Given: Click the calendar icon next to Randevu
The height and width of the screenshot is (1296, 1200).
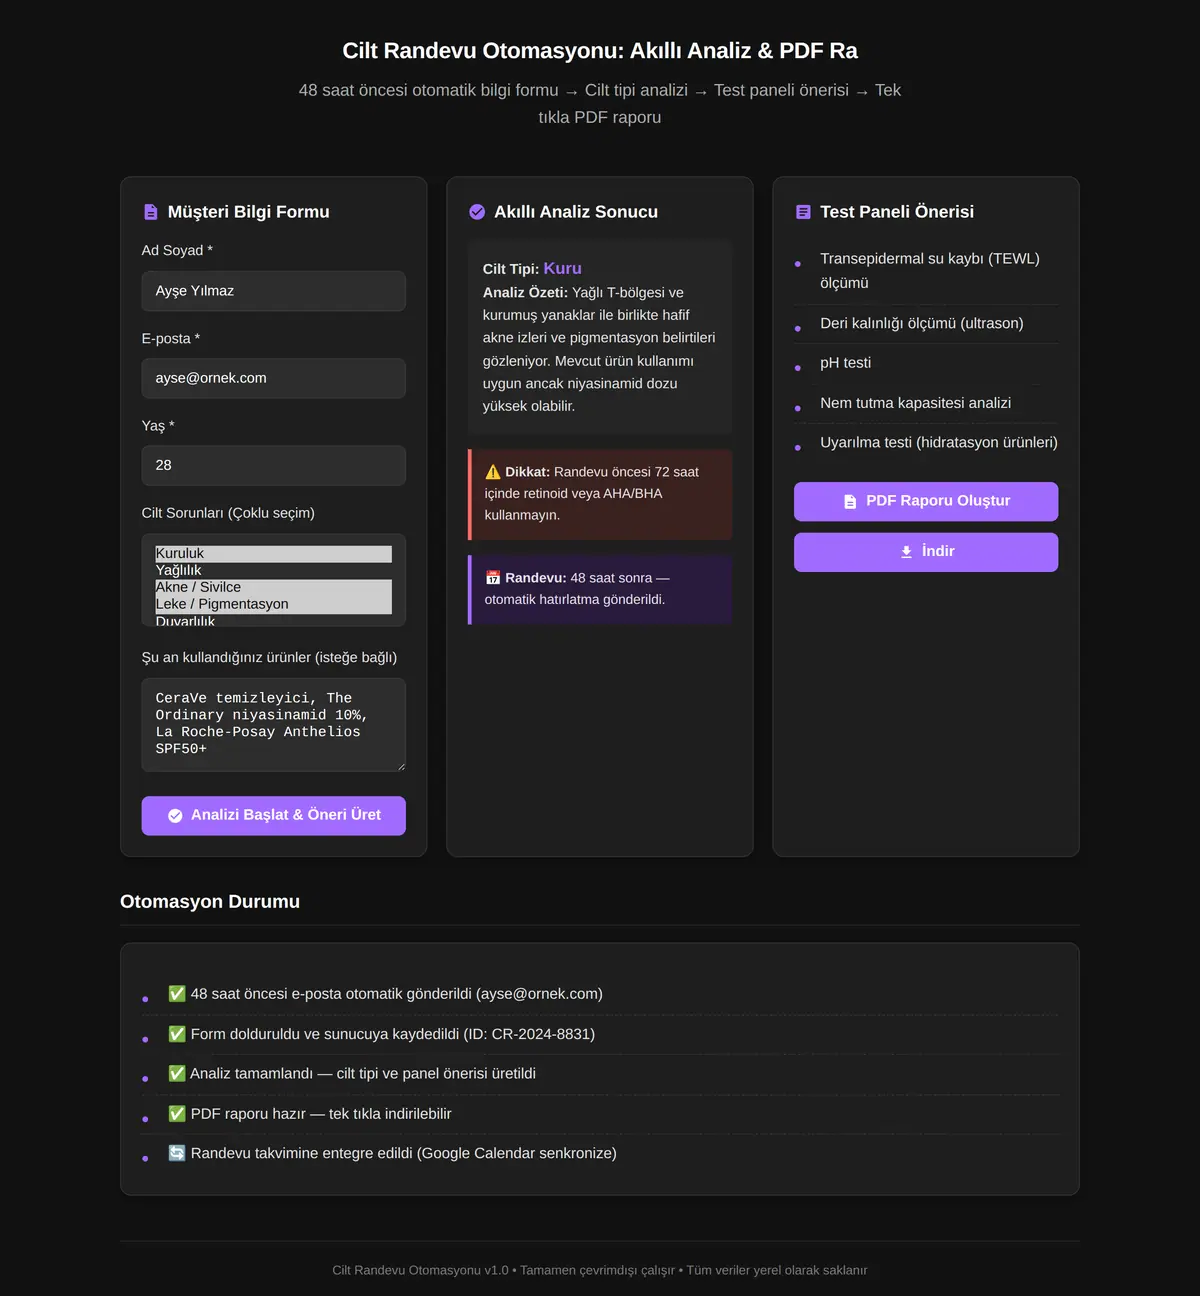Looking at the screenshot, I should pos(493,578).
